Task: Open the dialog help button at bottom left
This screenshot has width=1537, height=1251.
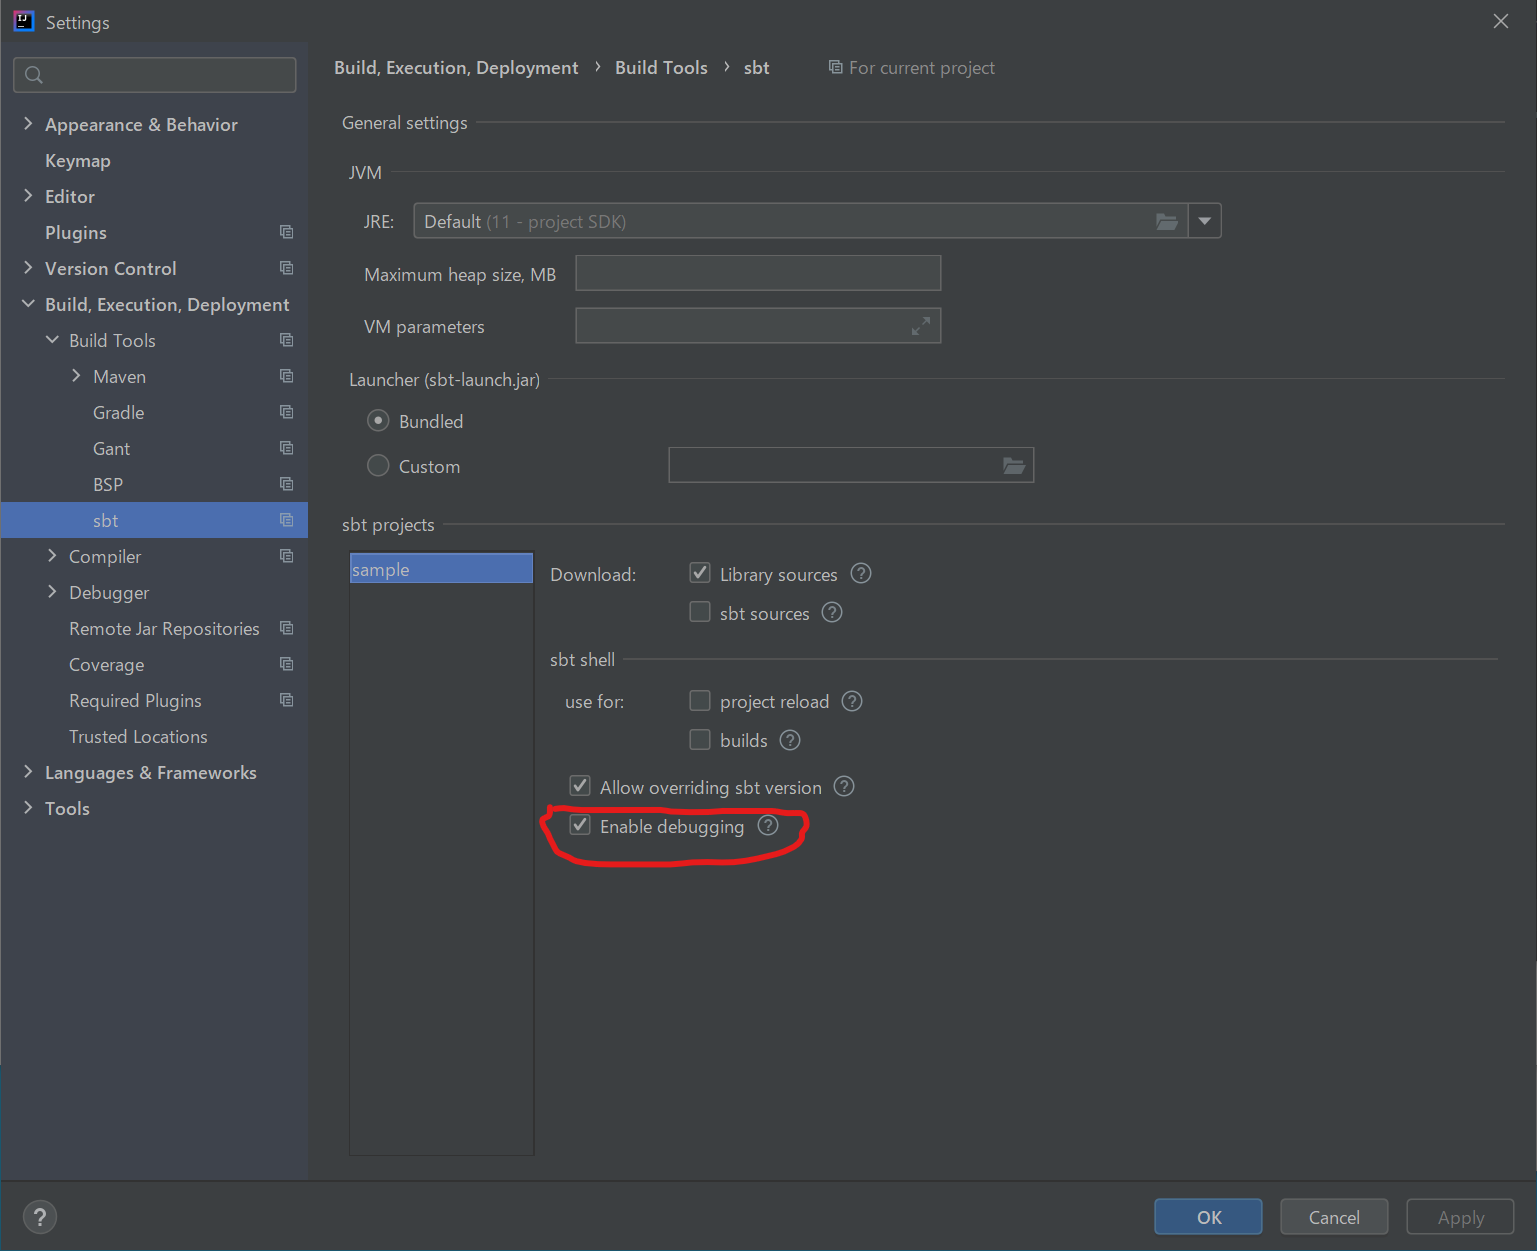Action: tap(40, 1217)
